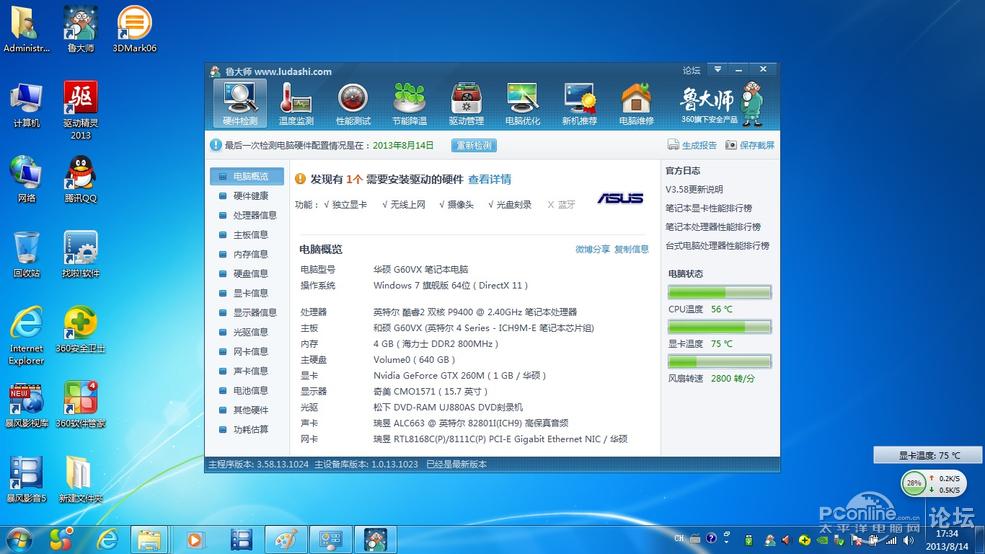Open 温度监测 temperature monitoring icon
This screenshot has height=554, width=985.
[296, 104]
